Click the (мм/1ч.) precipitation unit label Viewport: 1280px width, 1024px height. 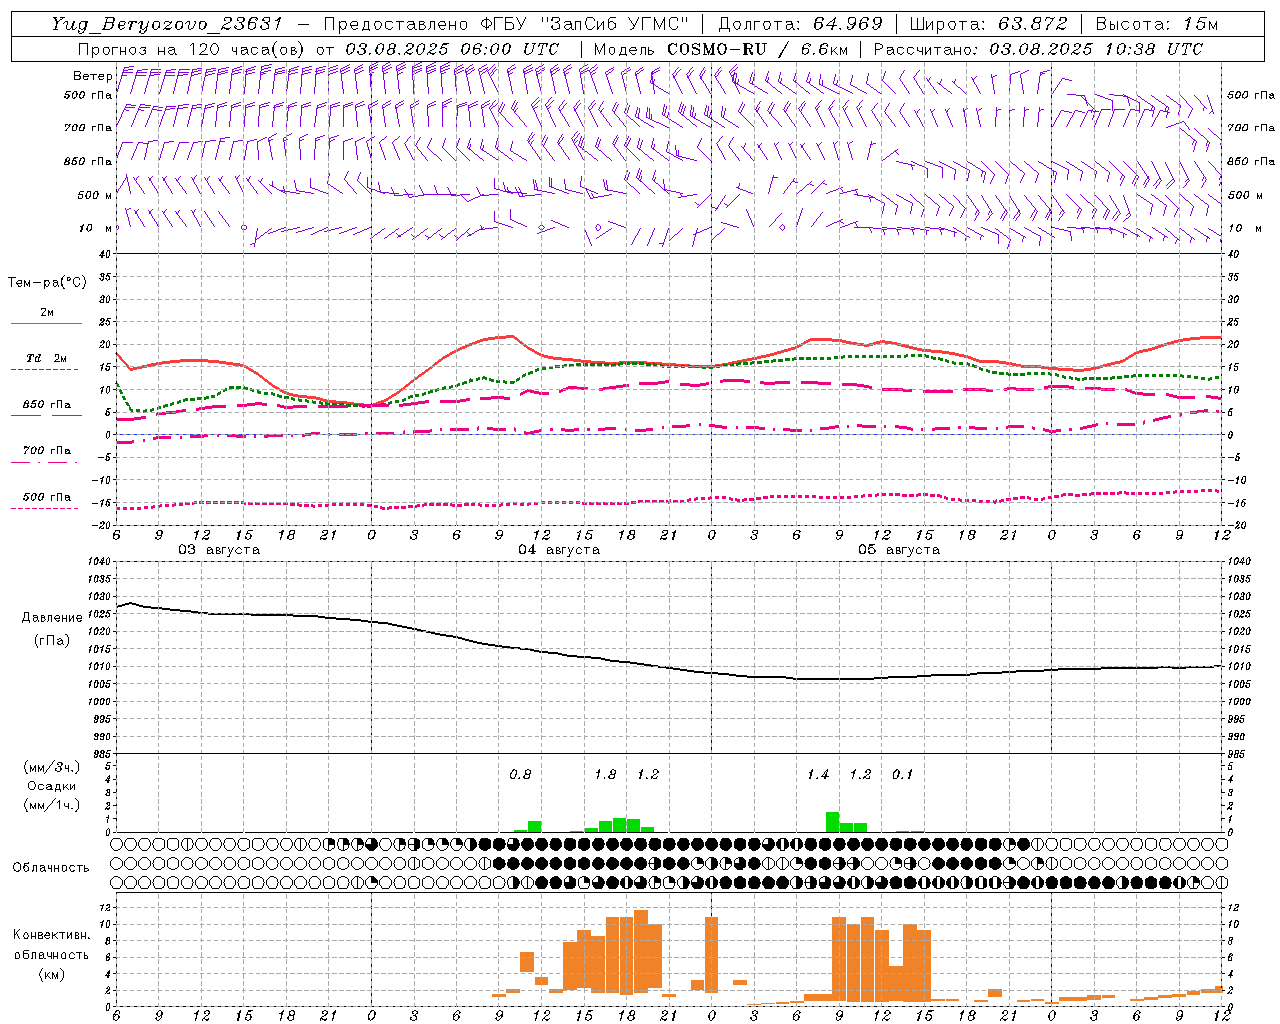(52, 805)
